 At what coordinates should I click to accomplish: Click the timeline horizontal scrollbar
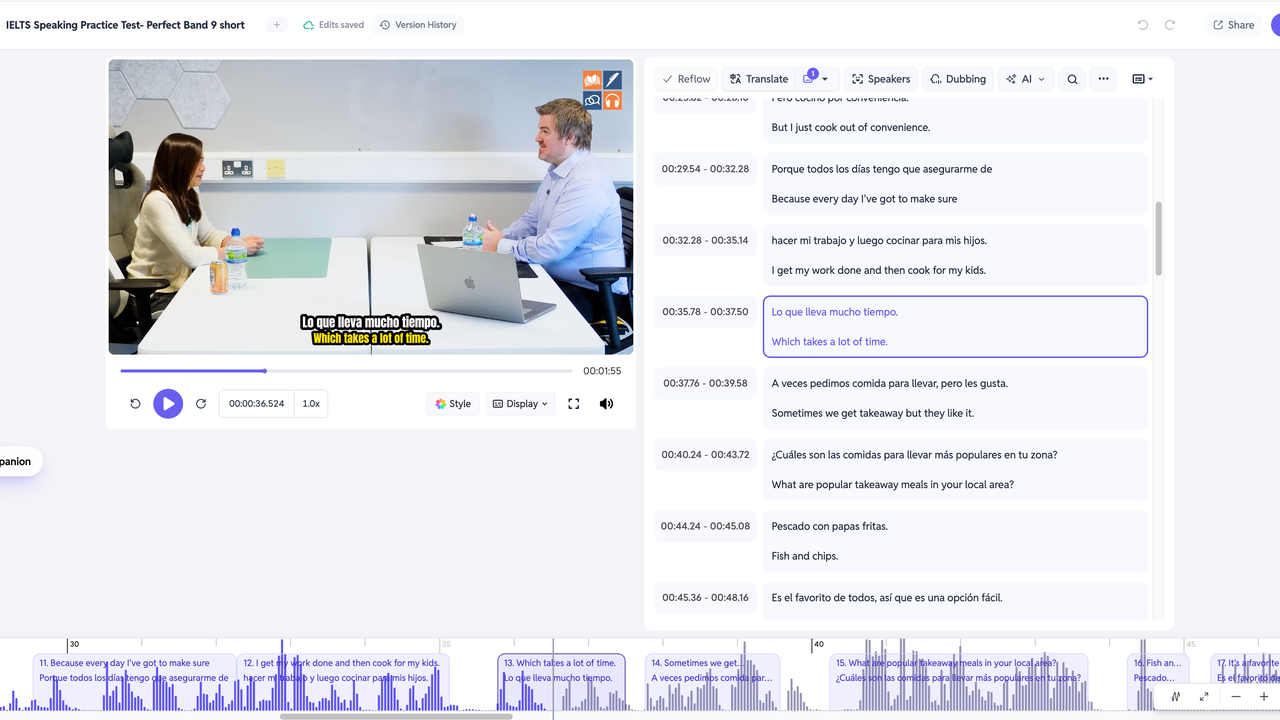396,716
